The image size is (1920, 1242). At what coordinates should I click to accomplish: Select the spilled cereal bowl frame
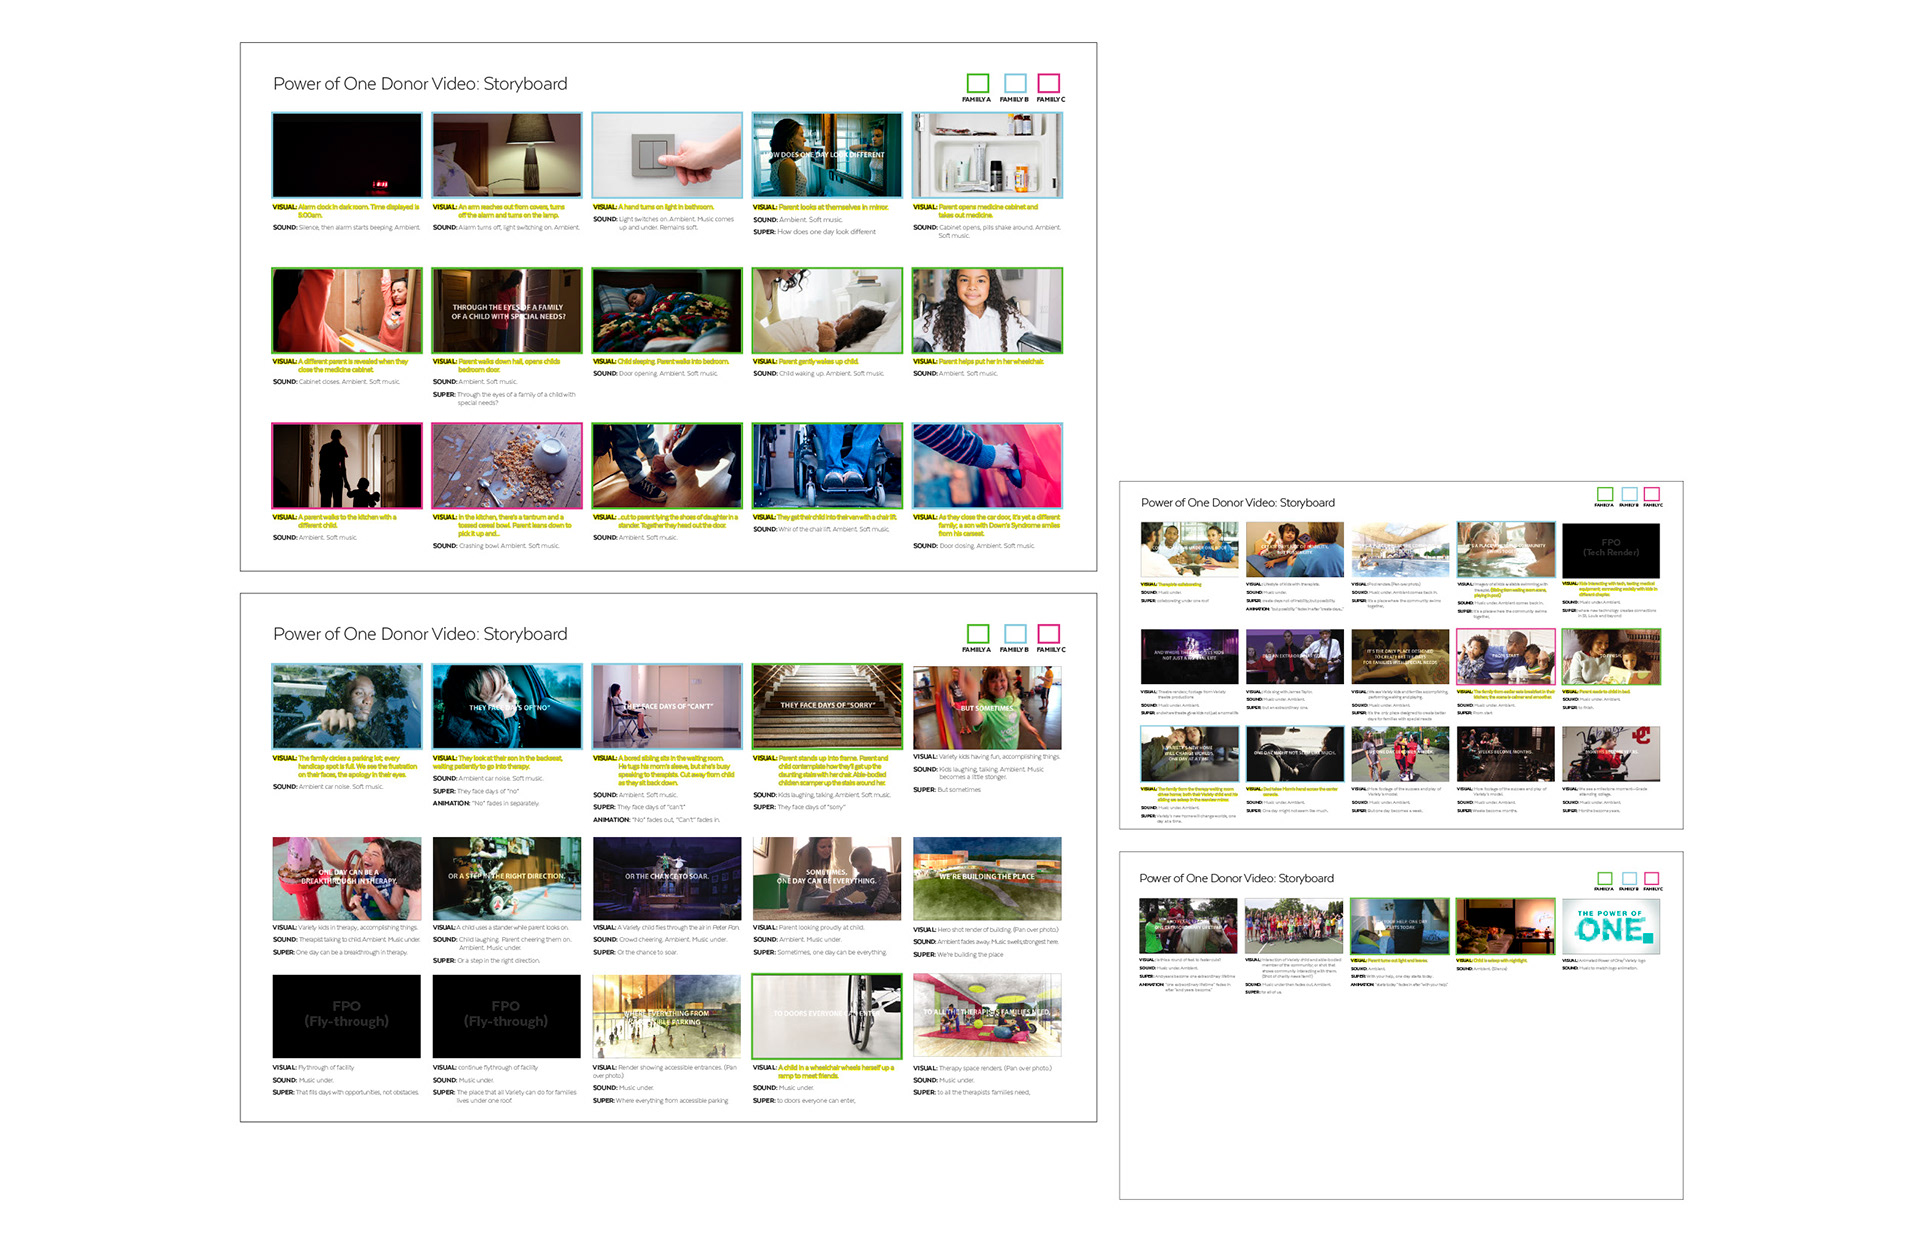(507, 465)
